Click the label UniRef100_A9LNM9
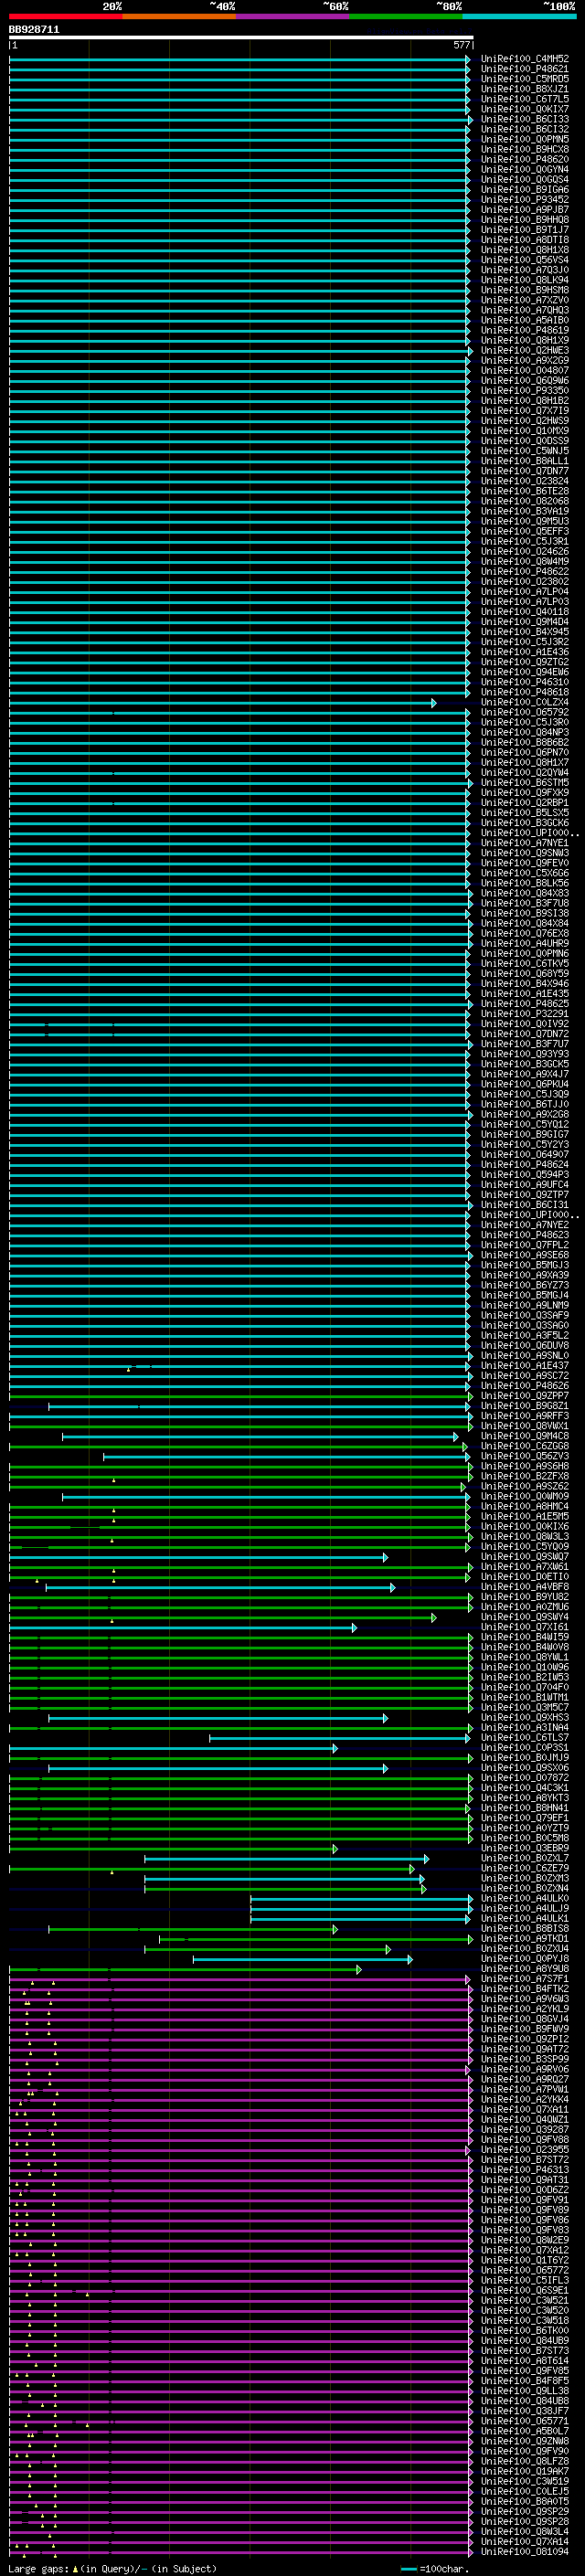Screen dimensions: 585x2576 (525, 1306)
